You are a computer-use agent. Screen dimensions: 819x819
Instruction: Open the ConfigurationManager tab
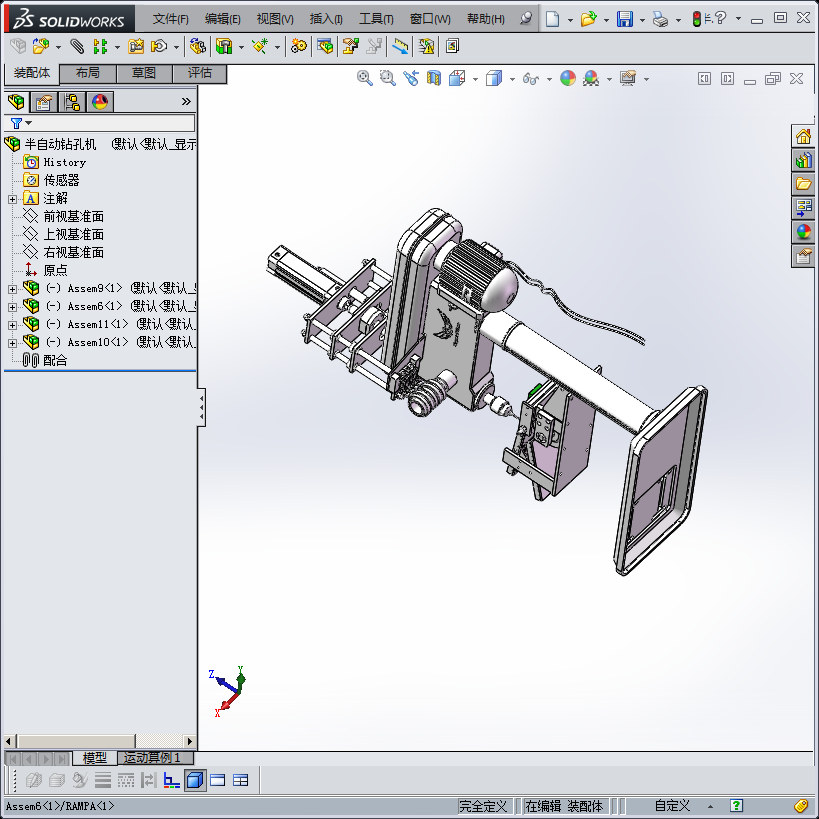(72, 102)
